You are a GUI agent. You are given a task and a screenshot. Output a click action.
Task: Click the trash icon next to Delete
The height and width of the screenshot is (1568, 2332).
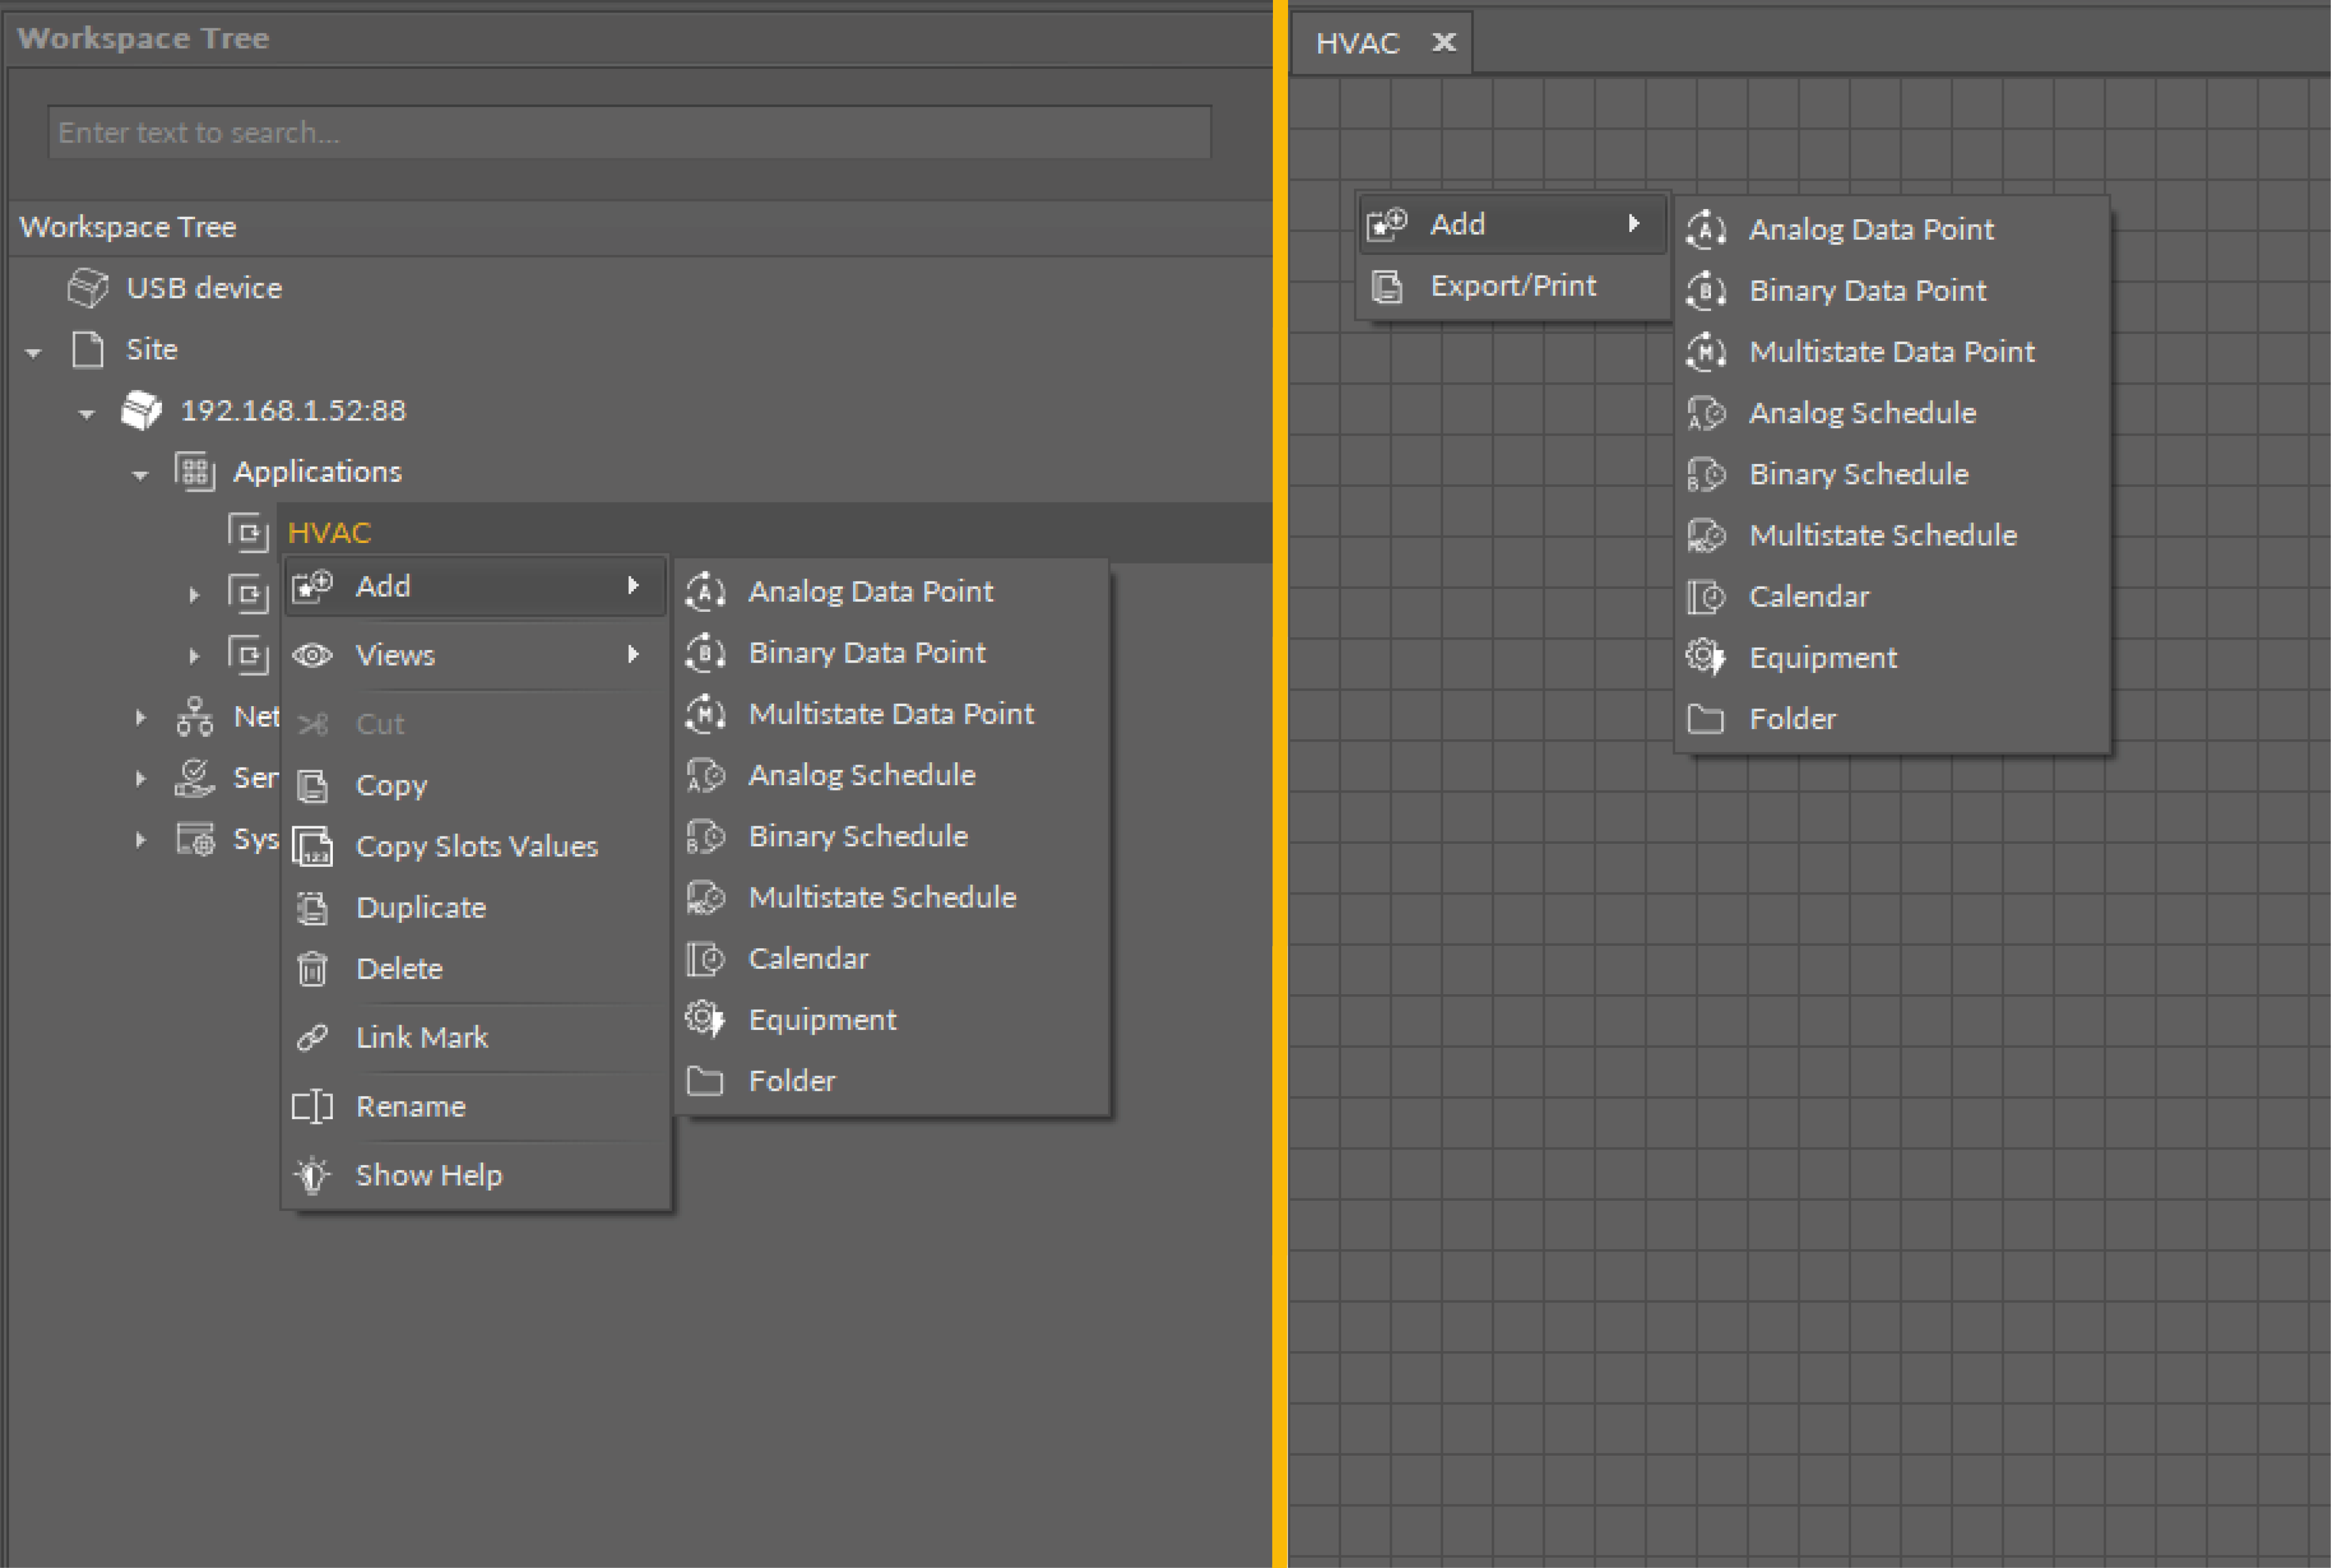(312, 969)
